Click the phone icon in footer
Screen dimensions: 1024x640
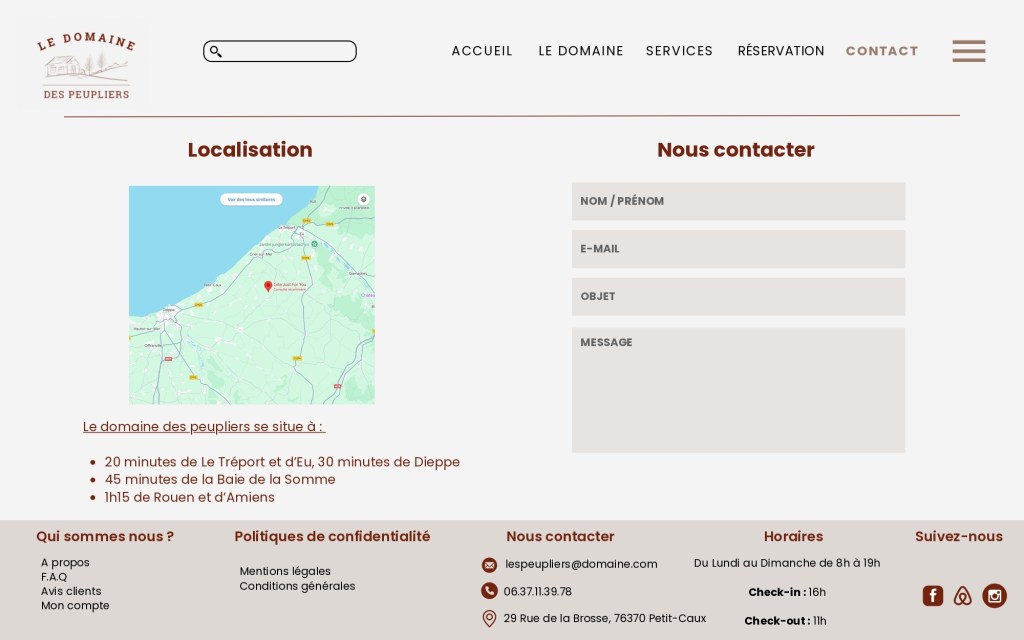[489, 591]
